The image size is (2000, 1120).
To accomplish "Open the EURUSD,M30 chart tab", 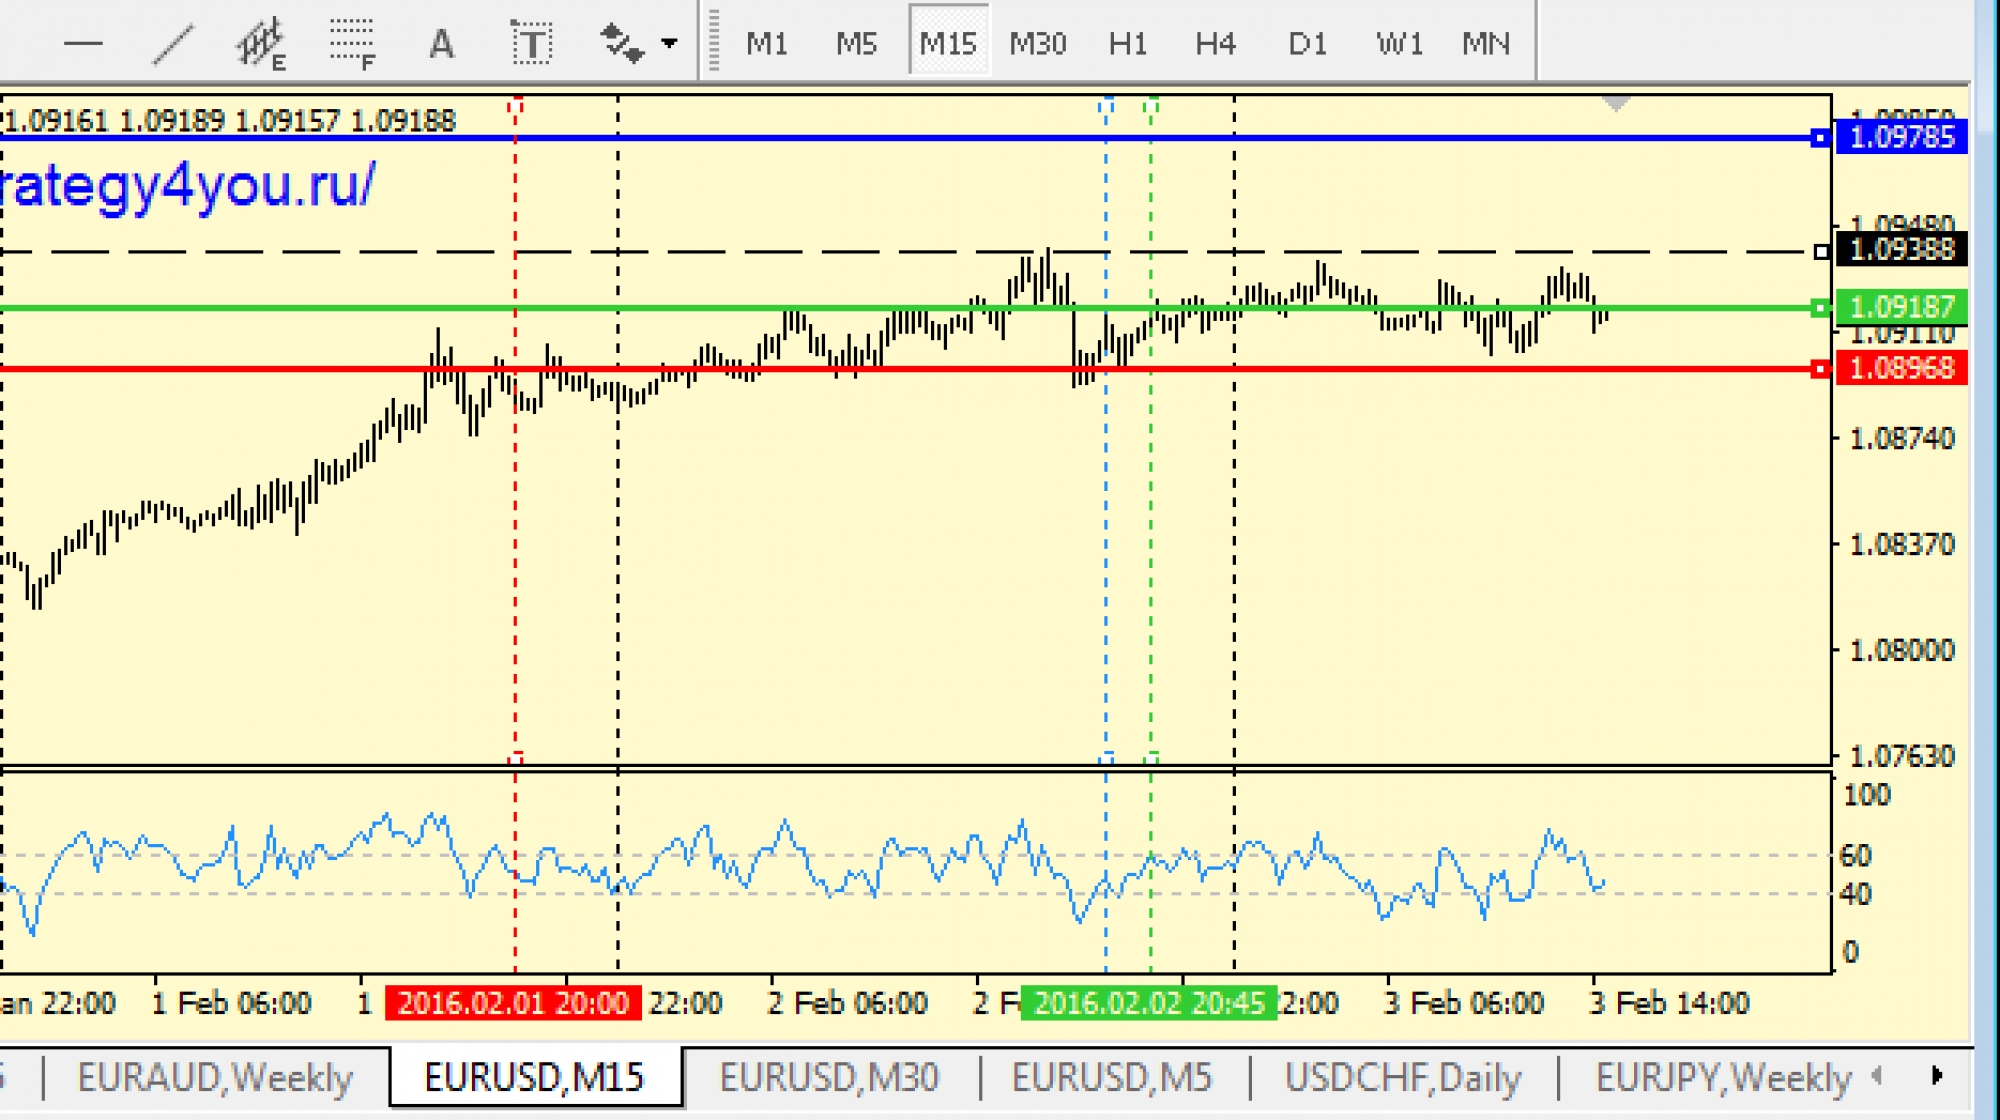I will tap(829, 1078).
